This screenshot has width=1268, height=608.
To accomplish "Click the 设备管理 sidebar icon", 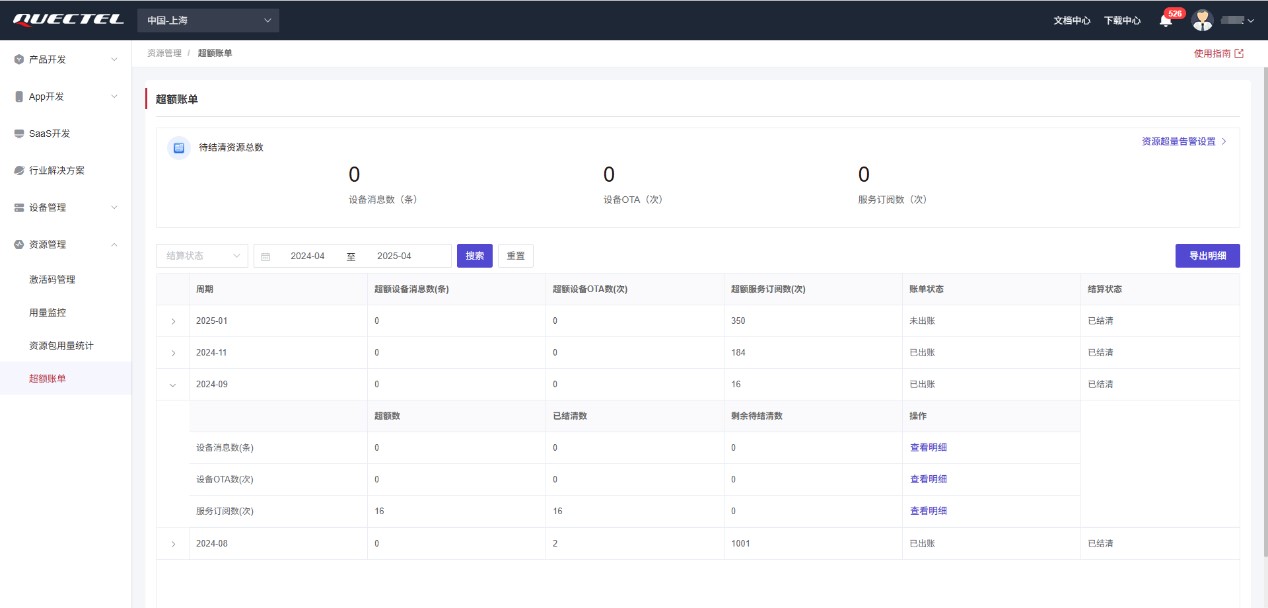I will pos(19,208).
